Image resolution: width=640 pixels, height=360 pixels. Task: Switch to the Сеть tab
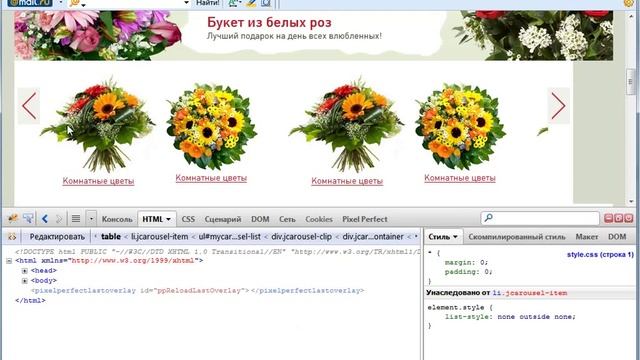coord(287,219)
